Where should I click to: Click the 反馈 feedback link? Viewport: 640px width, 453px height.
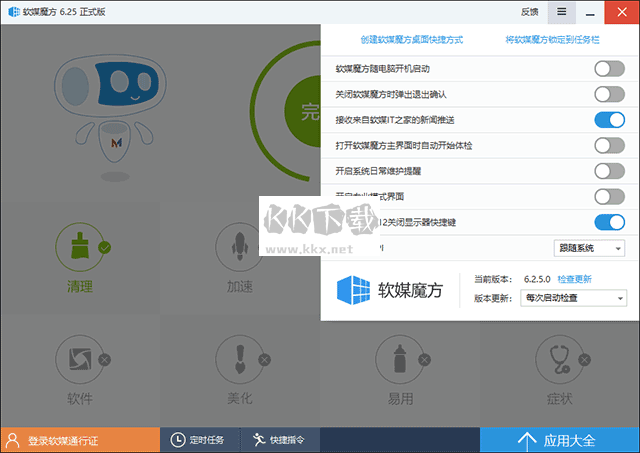529,12
